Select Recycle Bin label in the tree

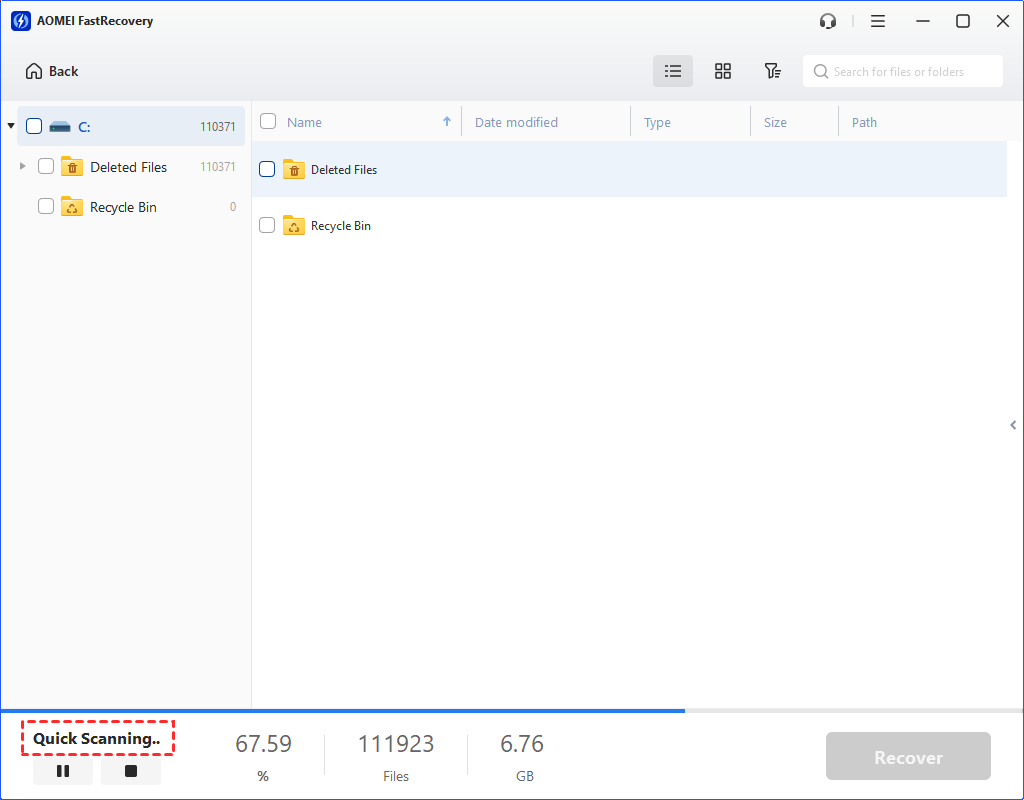tap(123, 207)
